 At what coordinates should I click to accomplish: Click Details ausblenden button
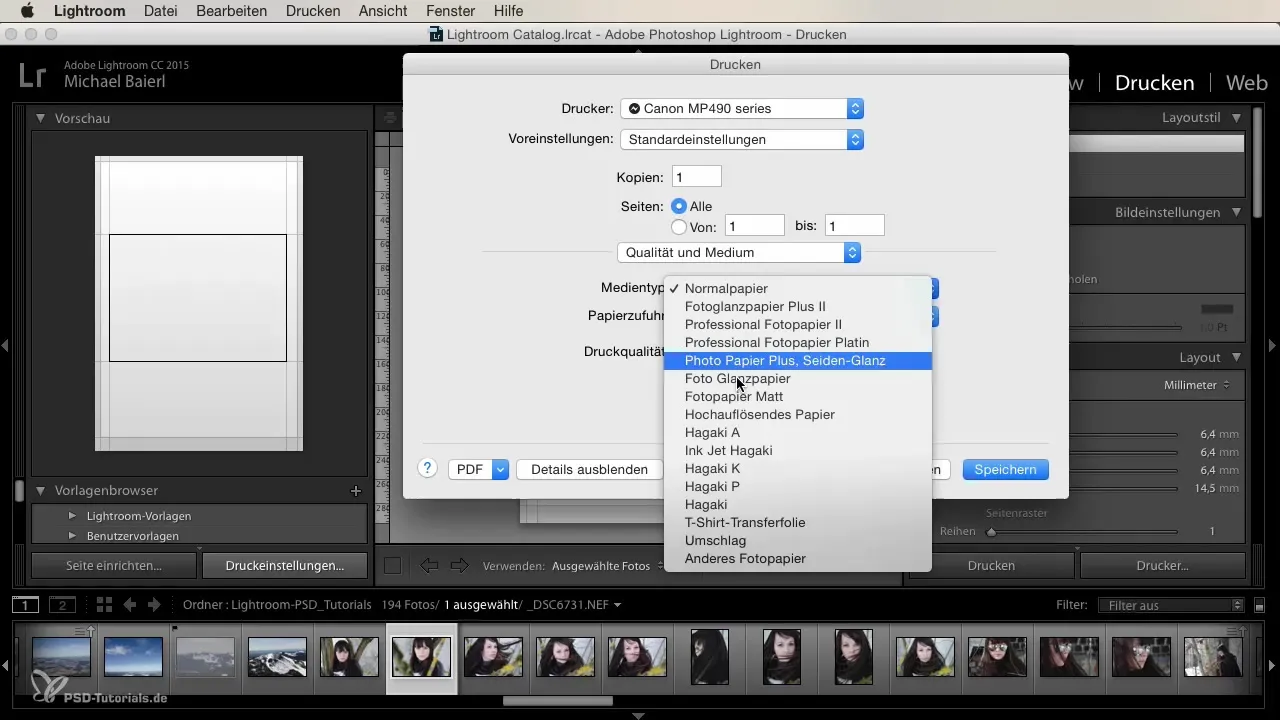(x=589, y=469)
